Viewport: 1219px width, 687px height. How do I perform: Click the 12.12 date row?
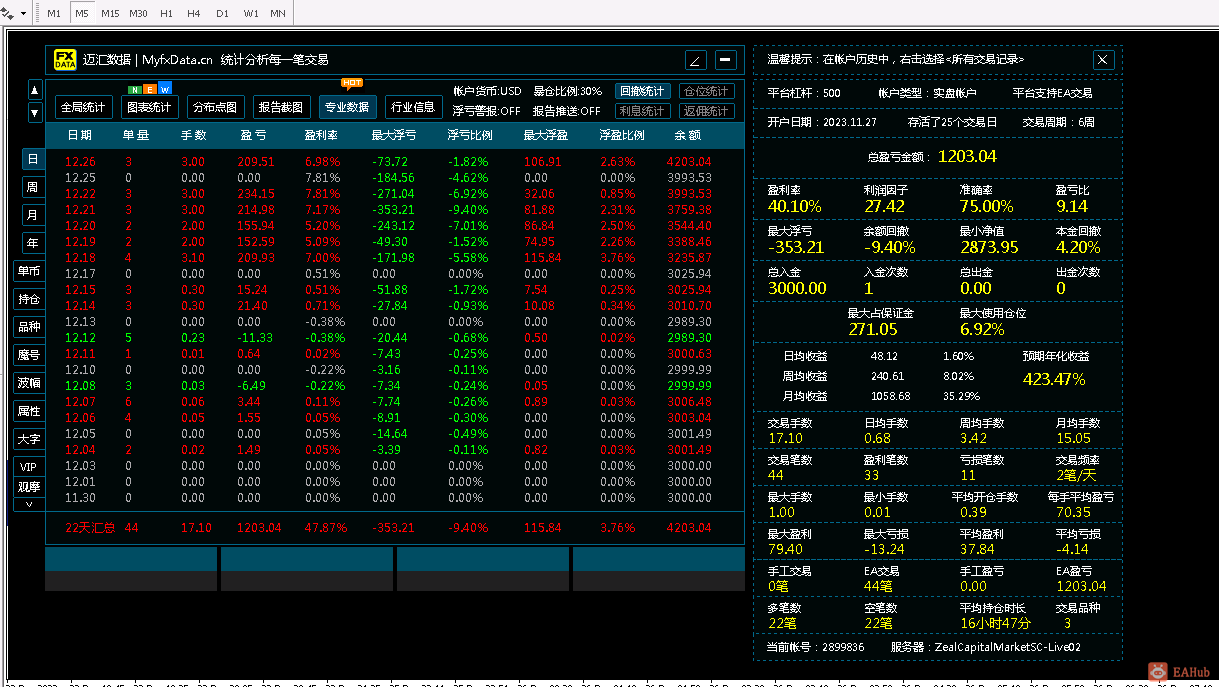tap(395, 338)
